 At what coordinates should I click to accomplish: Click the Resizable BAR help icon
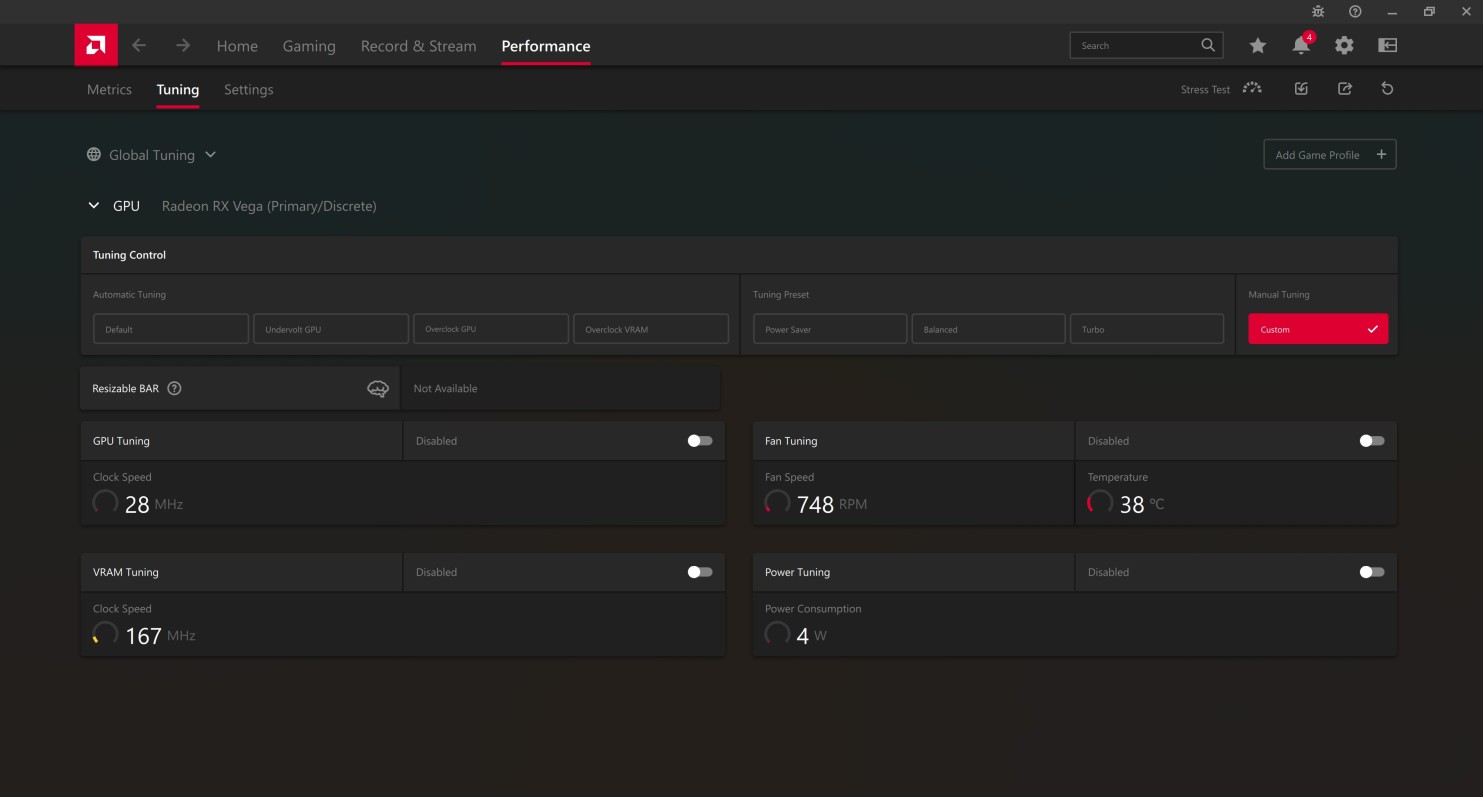tap(174, 389)
